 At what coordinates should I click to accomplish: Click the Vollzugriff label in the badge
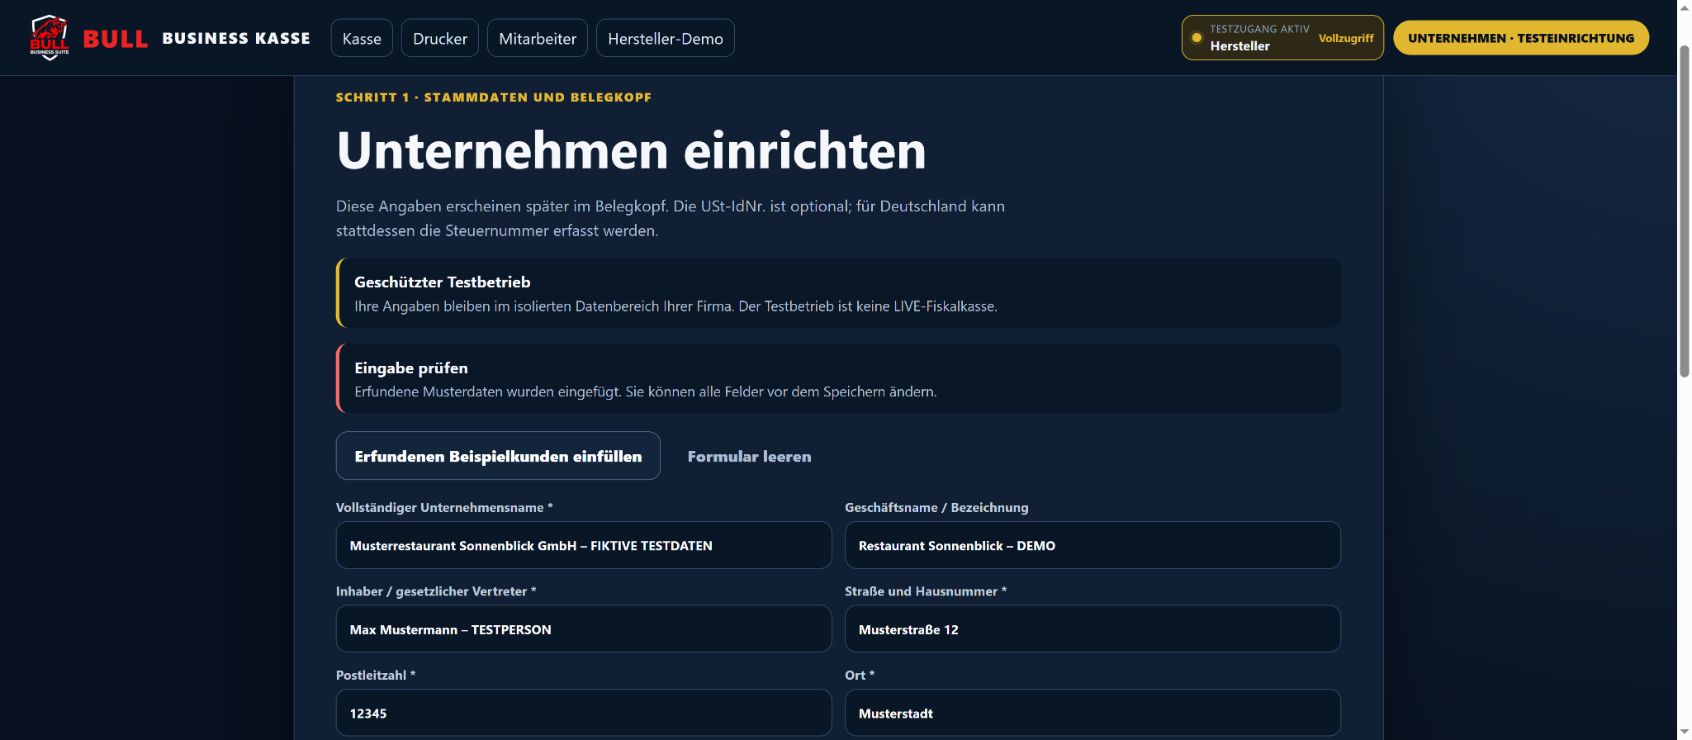point(1346,38)
